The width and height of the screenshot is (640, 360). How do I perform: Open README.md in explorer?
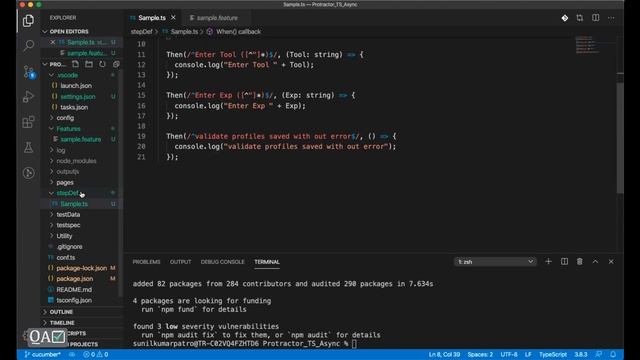(x=74, y=289)
